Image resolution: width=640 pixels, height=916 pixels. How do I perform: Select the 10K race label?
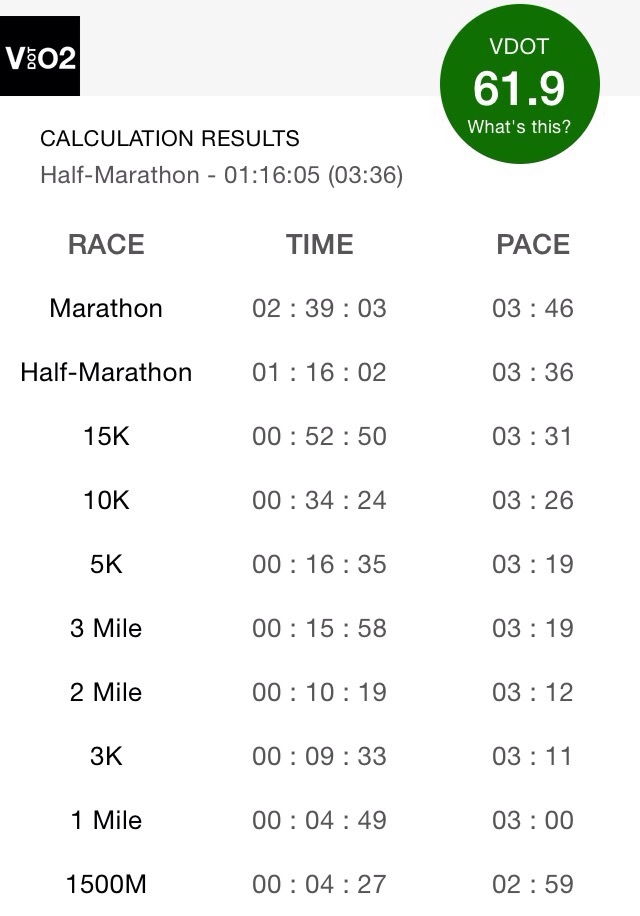[x=106, y=500]
